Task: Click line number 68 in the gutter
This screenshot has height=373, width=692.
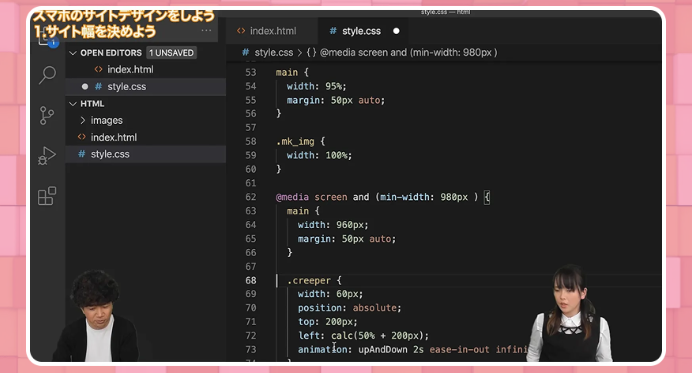Action: pos(251,280)
